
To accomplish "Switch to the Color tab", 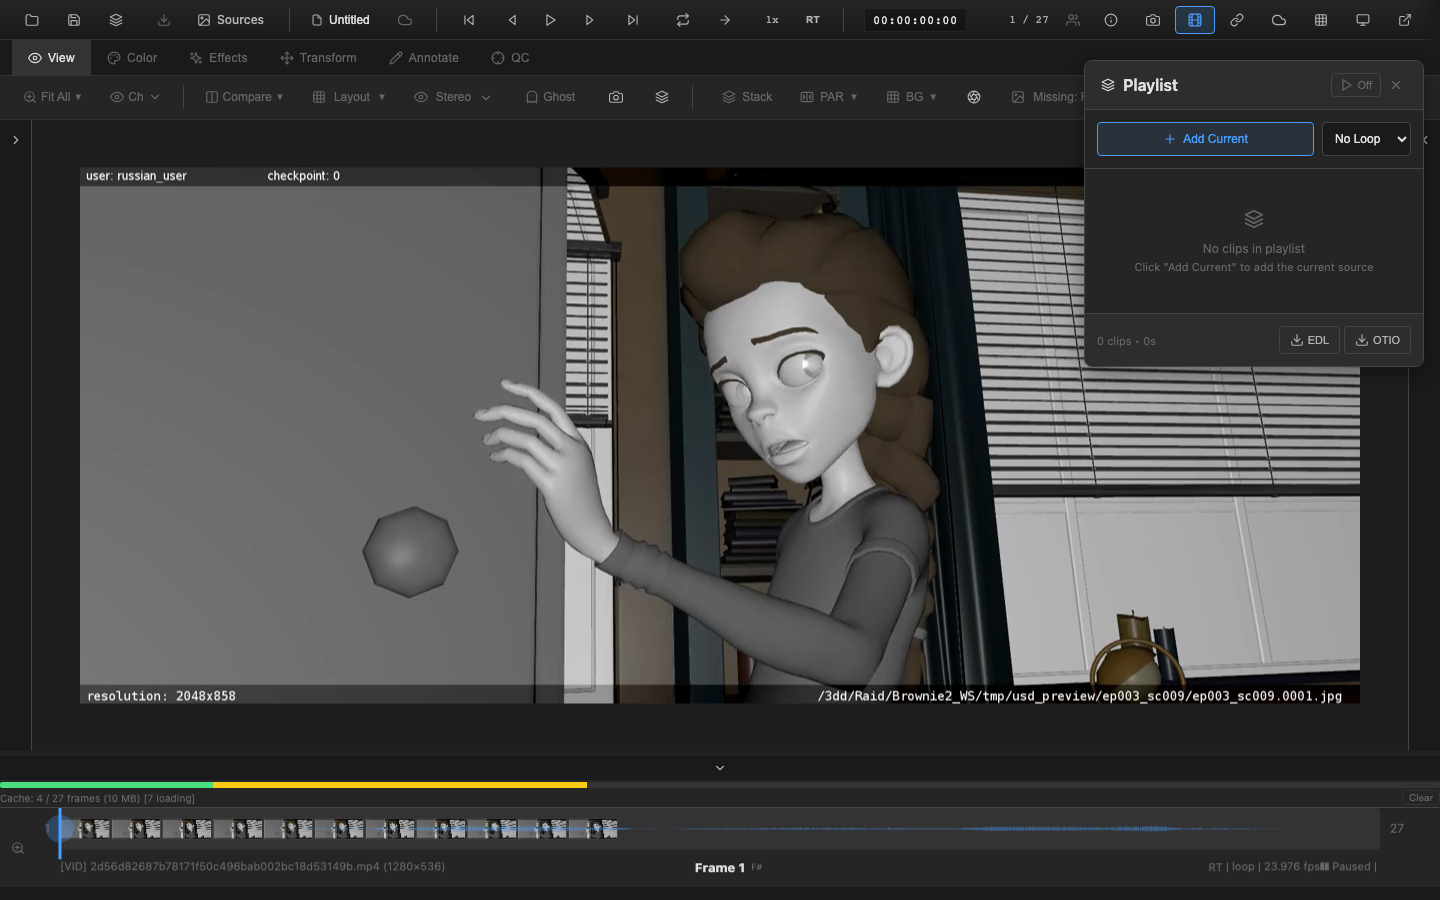I will coord(131,57).
